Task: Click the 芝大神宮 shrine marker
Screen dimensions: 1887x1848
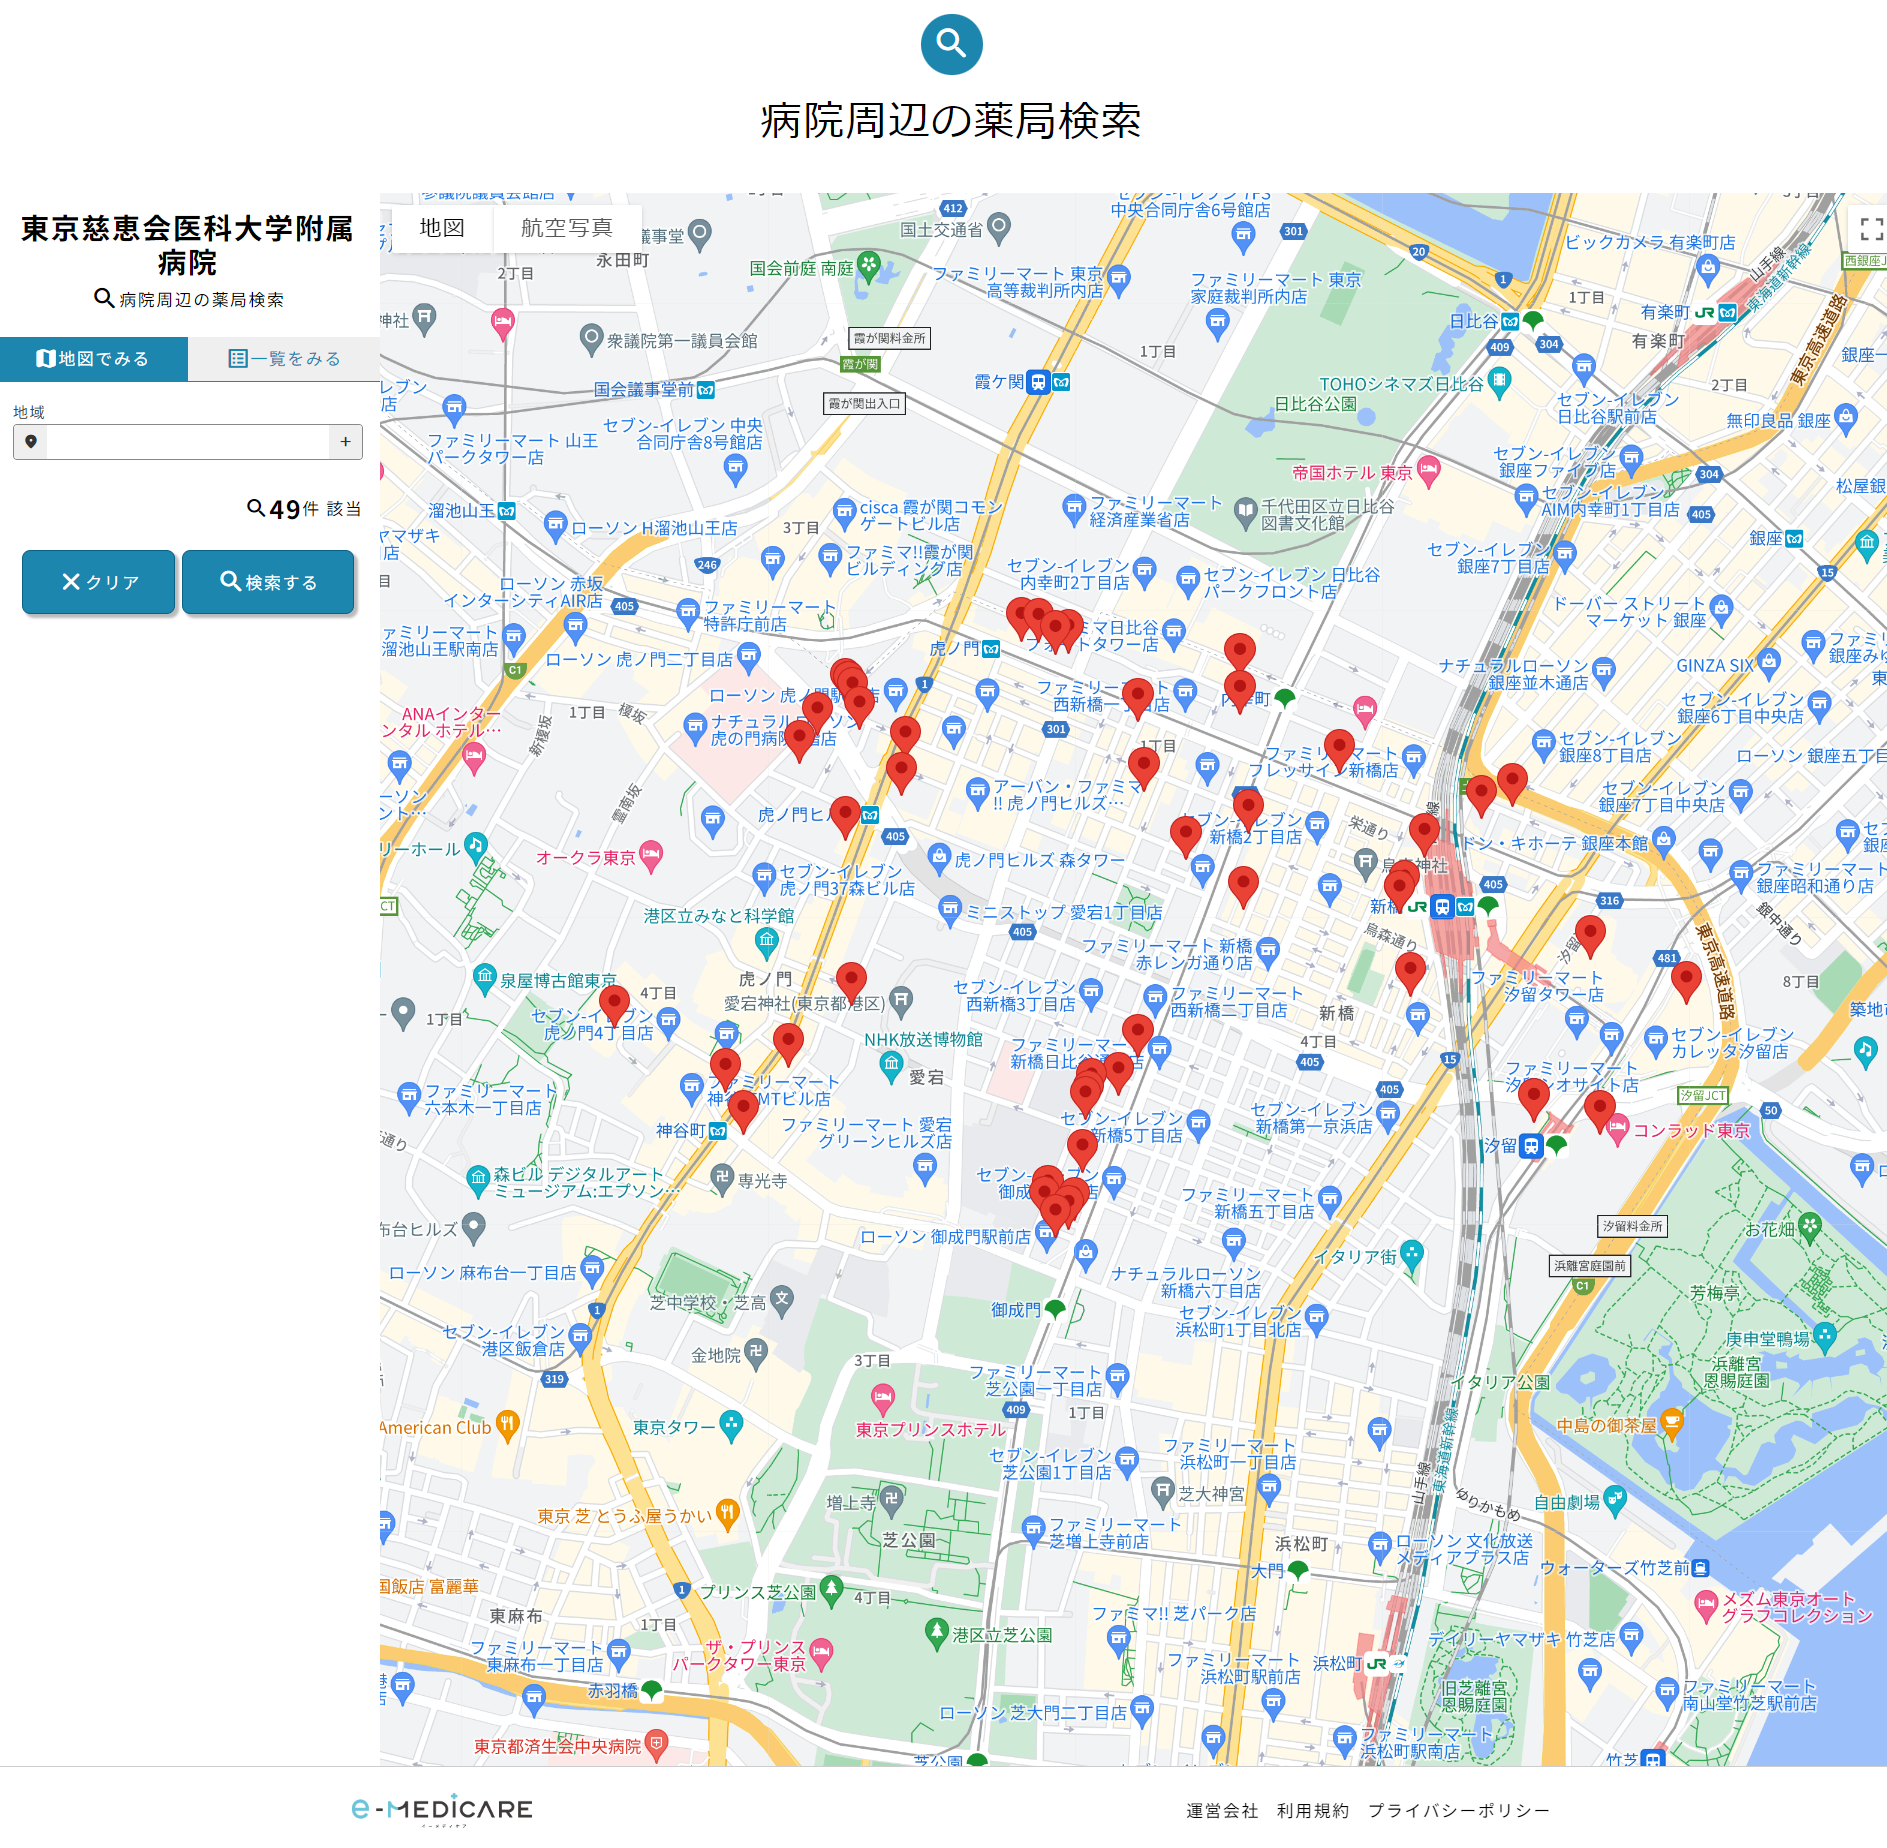Action: pos(1162,1492)
